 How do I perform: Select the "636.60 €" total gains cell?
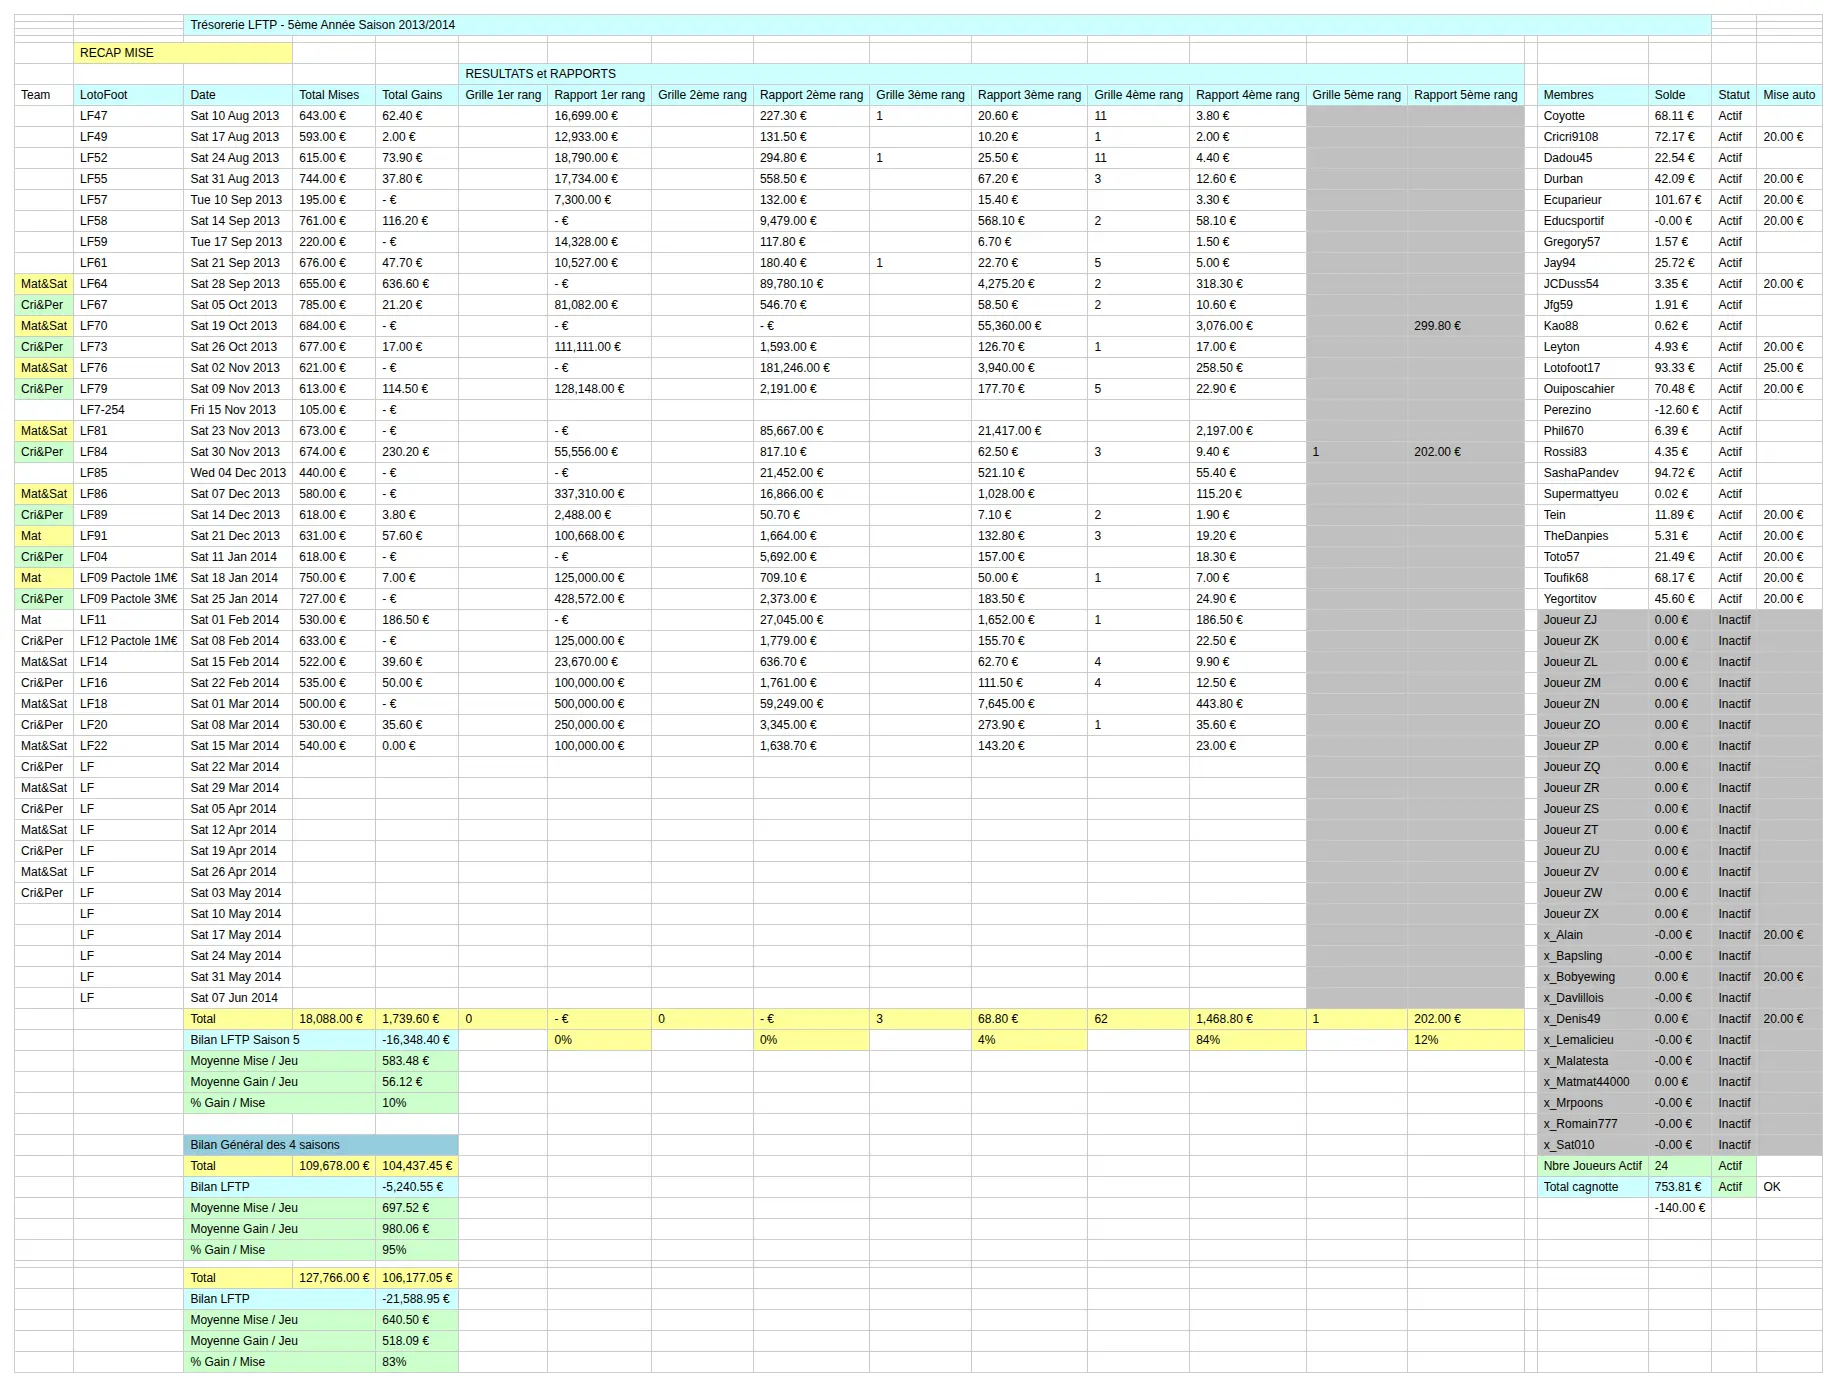click(417, 284)
